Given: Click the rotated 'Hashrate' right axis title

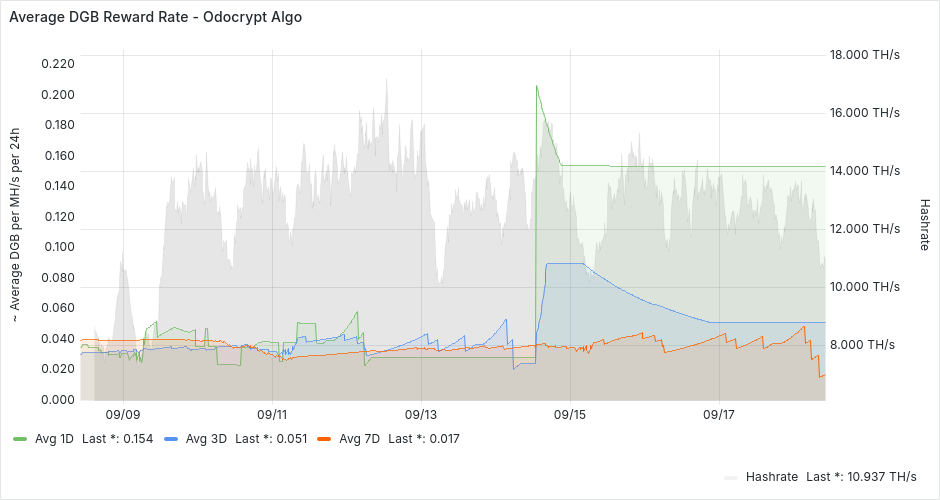Looking at the screenshot, I should tap(924, 225).
